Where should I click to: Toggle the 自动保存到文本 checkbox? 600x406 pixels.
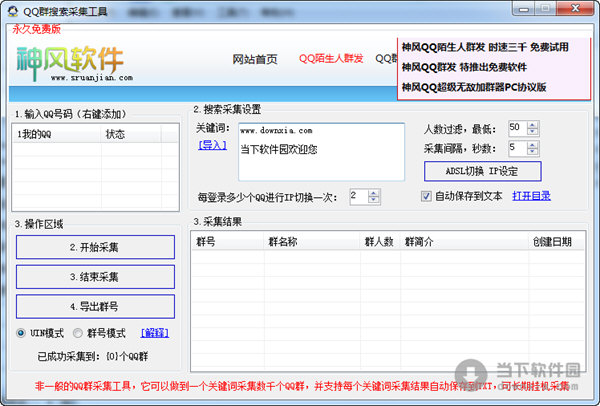pos(426,196)
